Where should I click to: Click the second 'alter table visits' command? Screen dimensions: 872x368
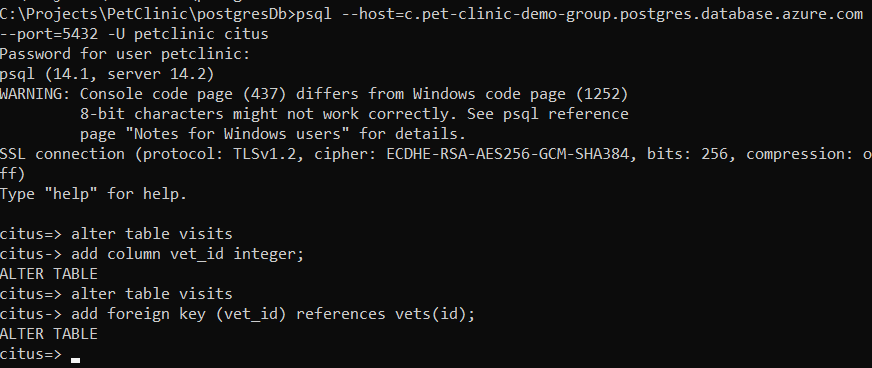(x=152, y=294)
